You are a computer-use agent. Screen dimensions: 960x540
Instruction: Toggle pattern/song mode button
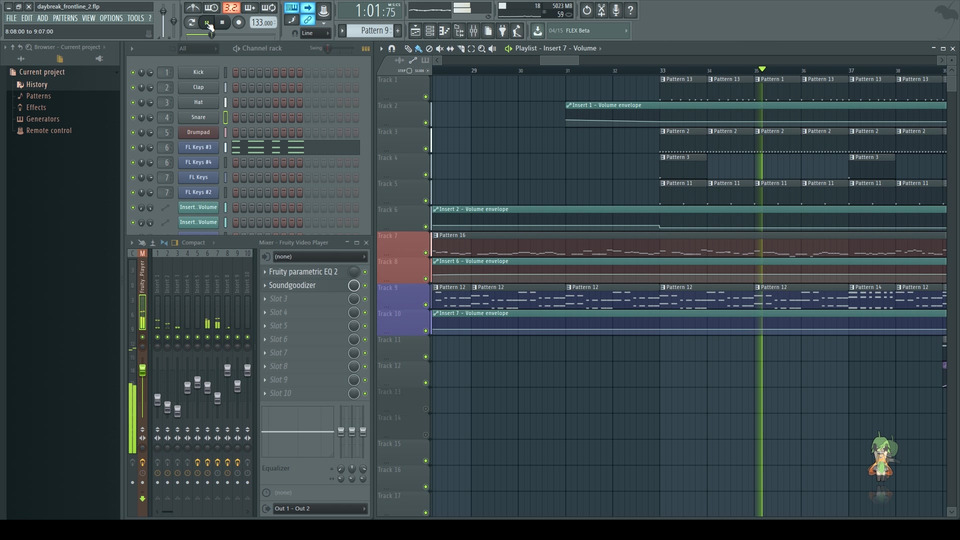[x=191, y=23]
